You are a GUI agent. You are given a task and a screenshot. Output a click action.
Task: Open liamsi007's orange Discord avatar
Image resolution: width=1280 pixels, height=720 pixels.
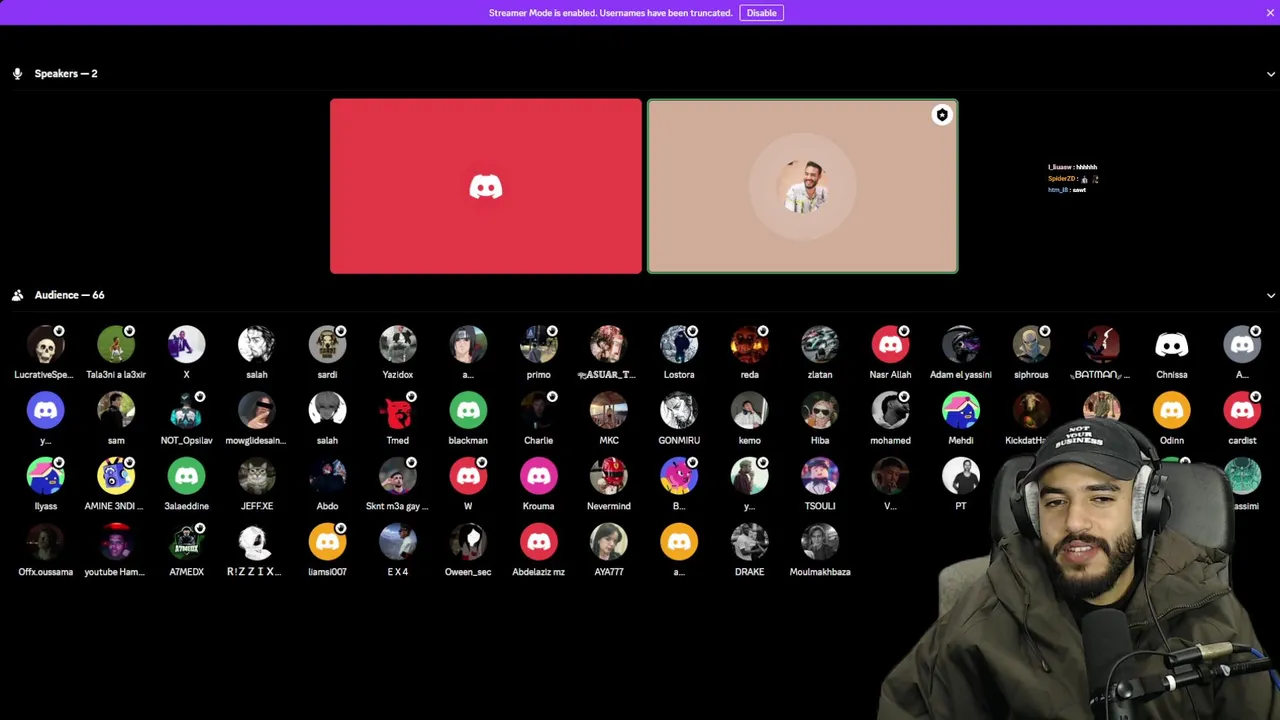tap(327, 543)
